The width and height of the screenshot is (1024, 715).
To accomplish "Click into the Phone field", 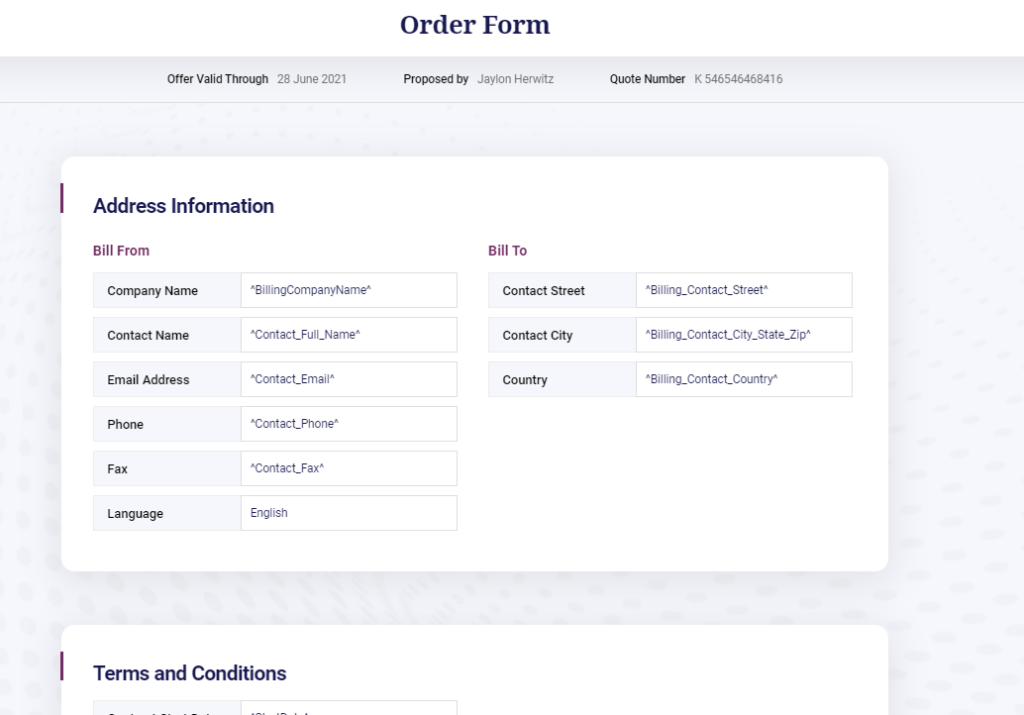I will [348, 424].
